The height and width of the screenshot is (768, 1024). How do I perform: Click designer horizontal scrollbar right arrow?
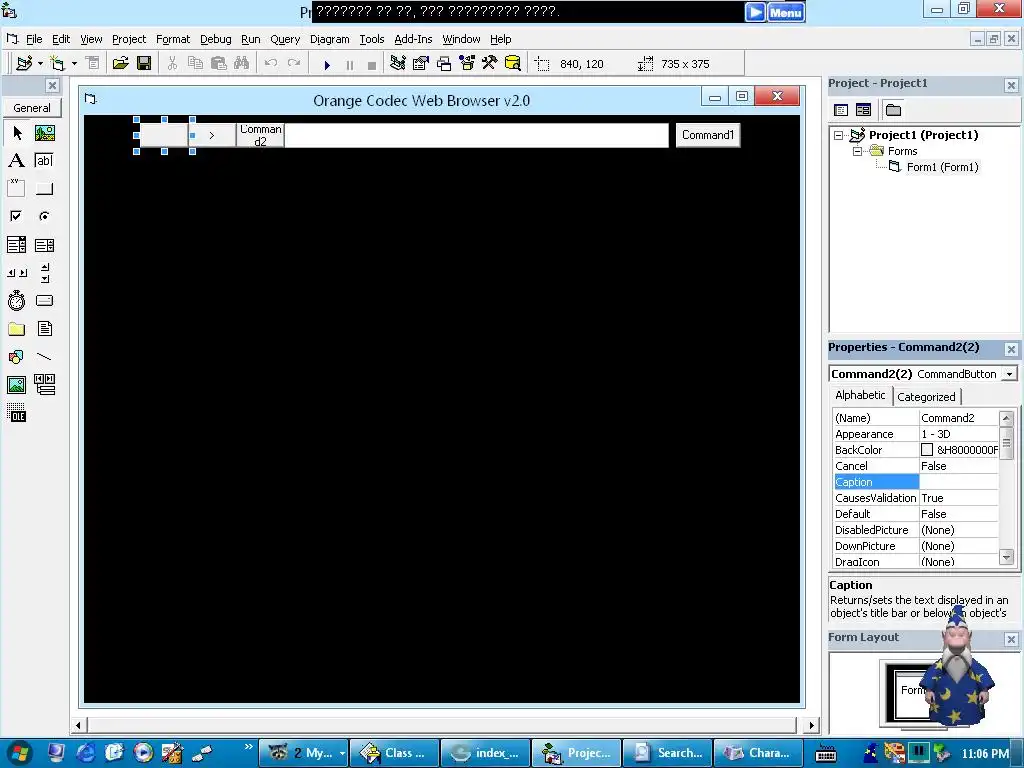coord(811,725)
